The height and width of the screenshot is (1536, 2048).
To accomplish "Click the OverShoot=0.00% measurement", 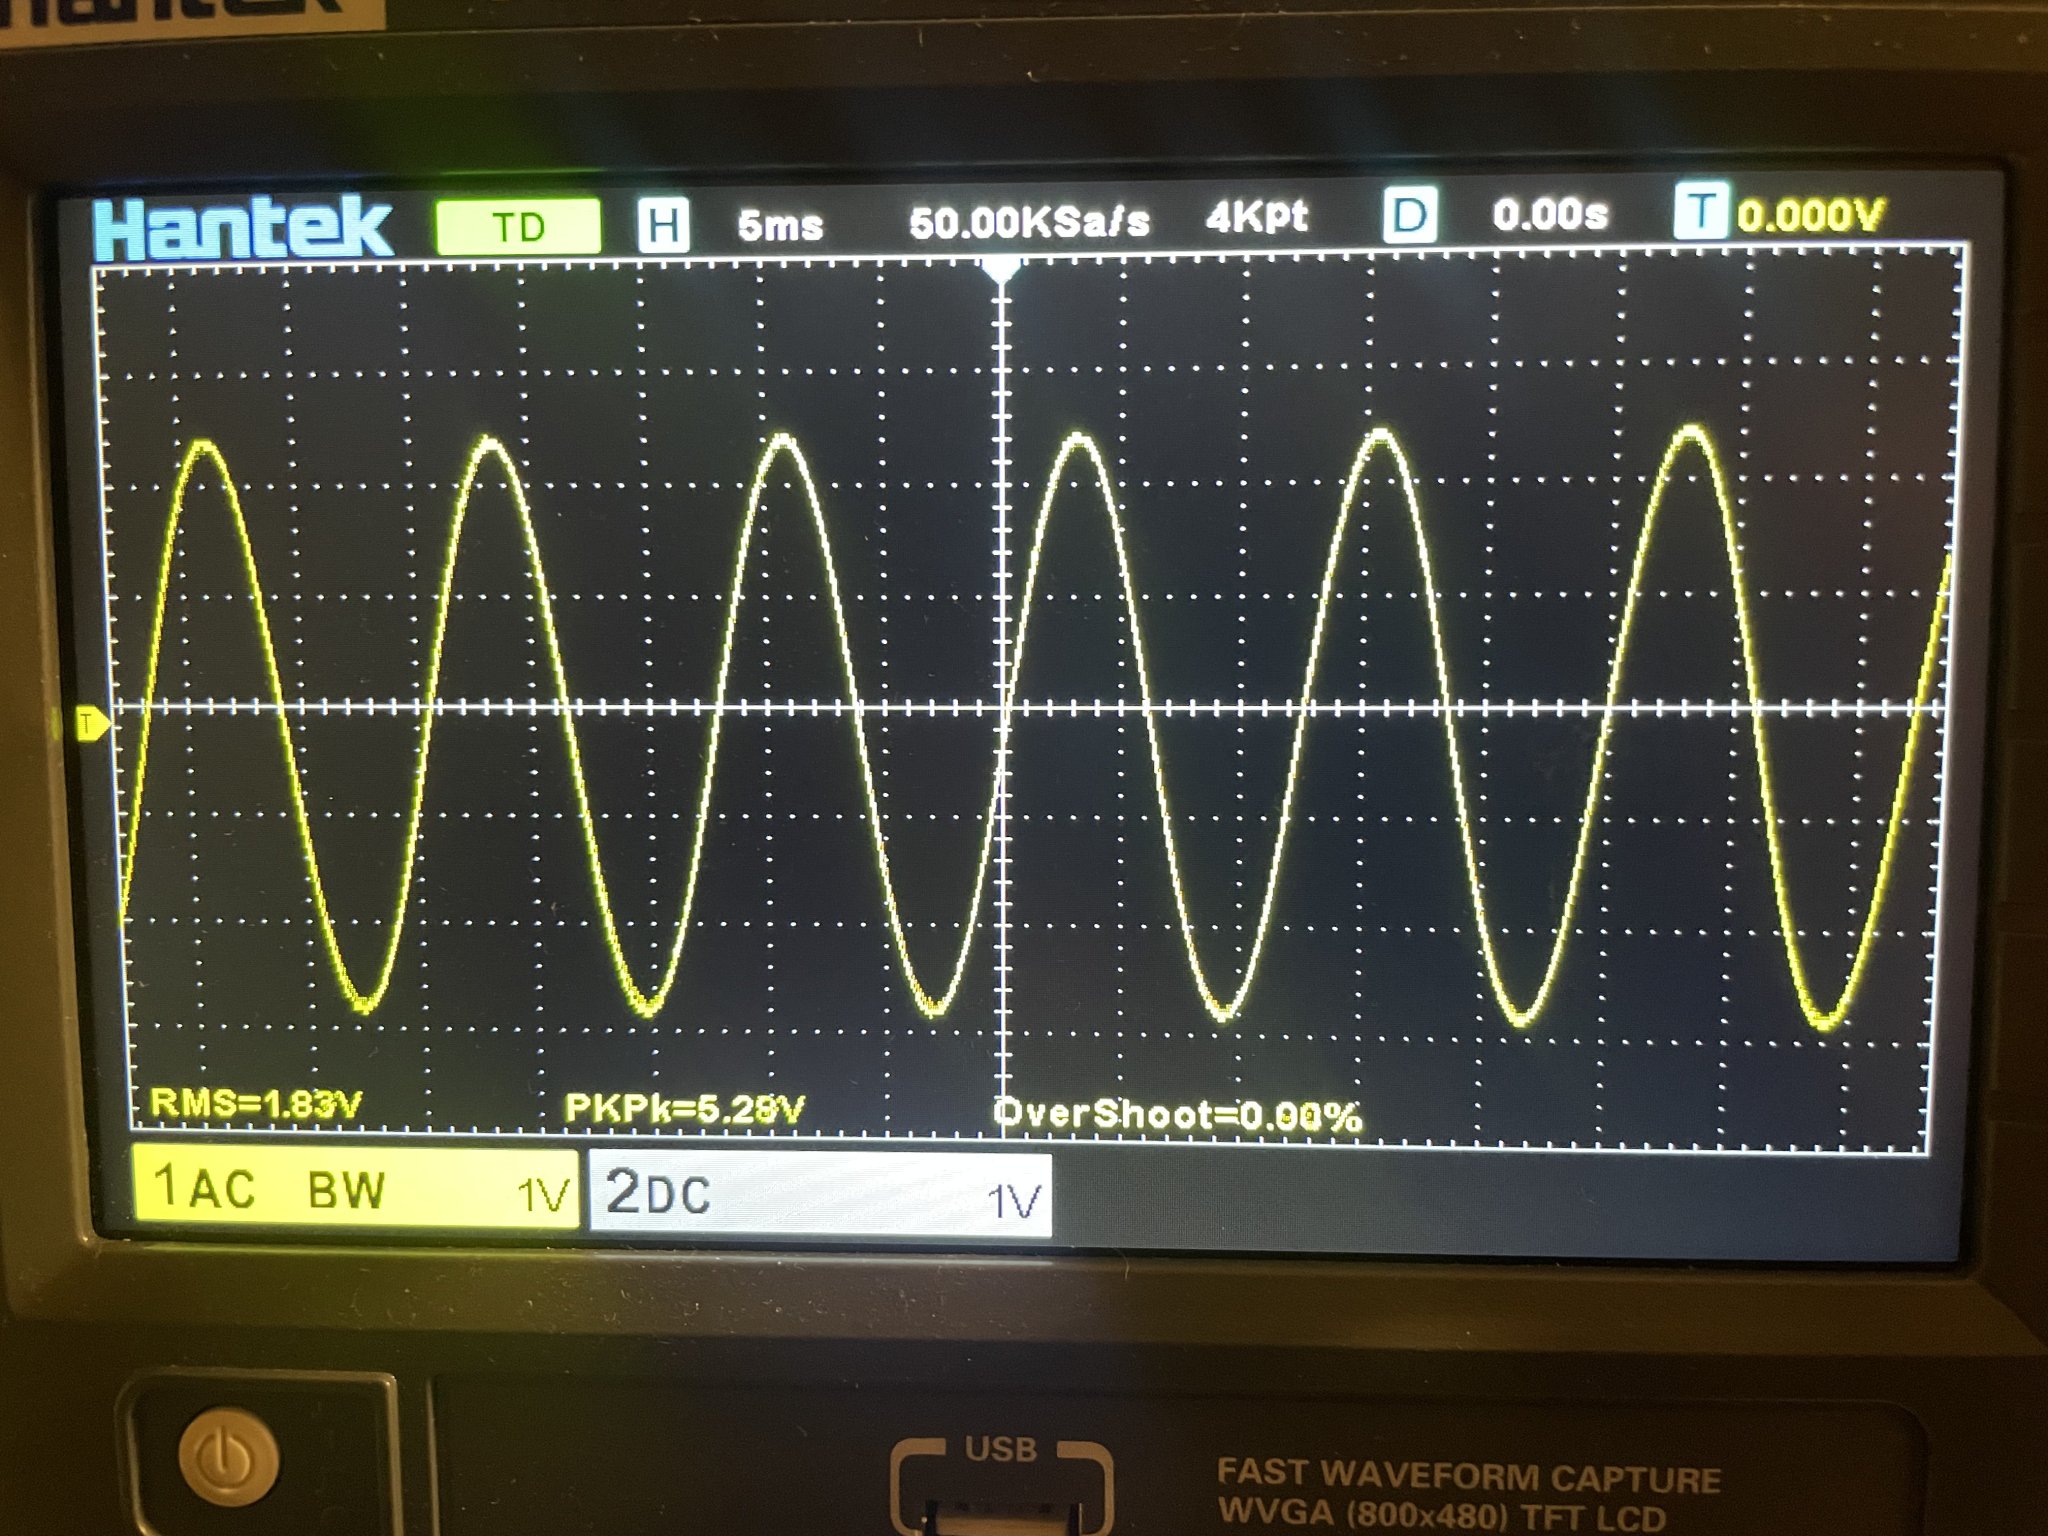I will tap(1177, 1114).
